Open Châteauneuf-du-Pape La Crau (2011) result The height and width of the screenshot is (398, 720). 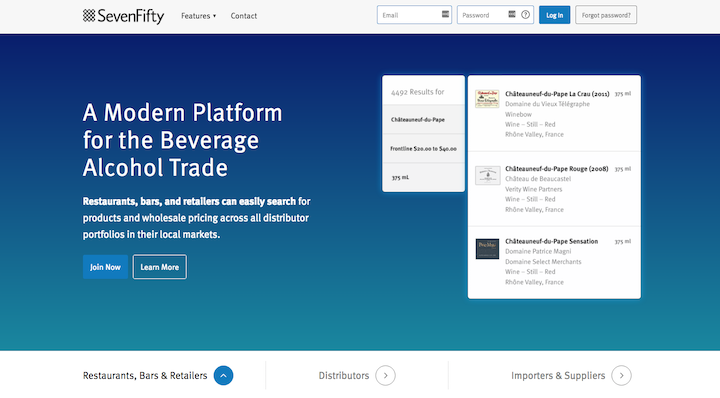(557, 94)
